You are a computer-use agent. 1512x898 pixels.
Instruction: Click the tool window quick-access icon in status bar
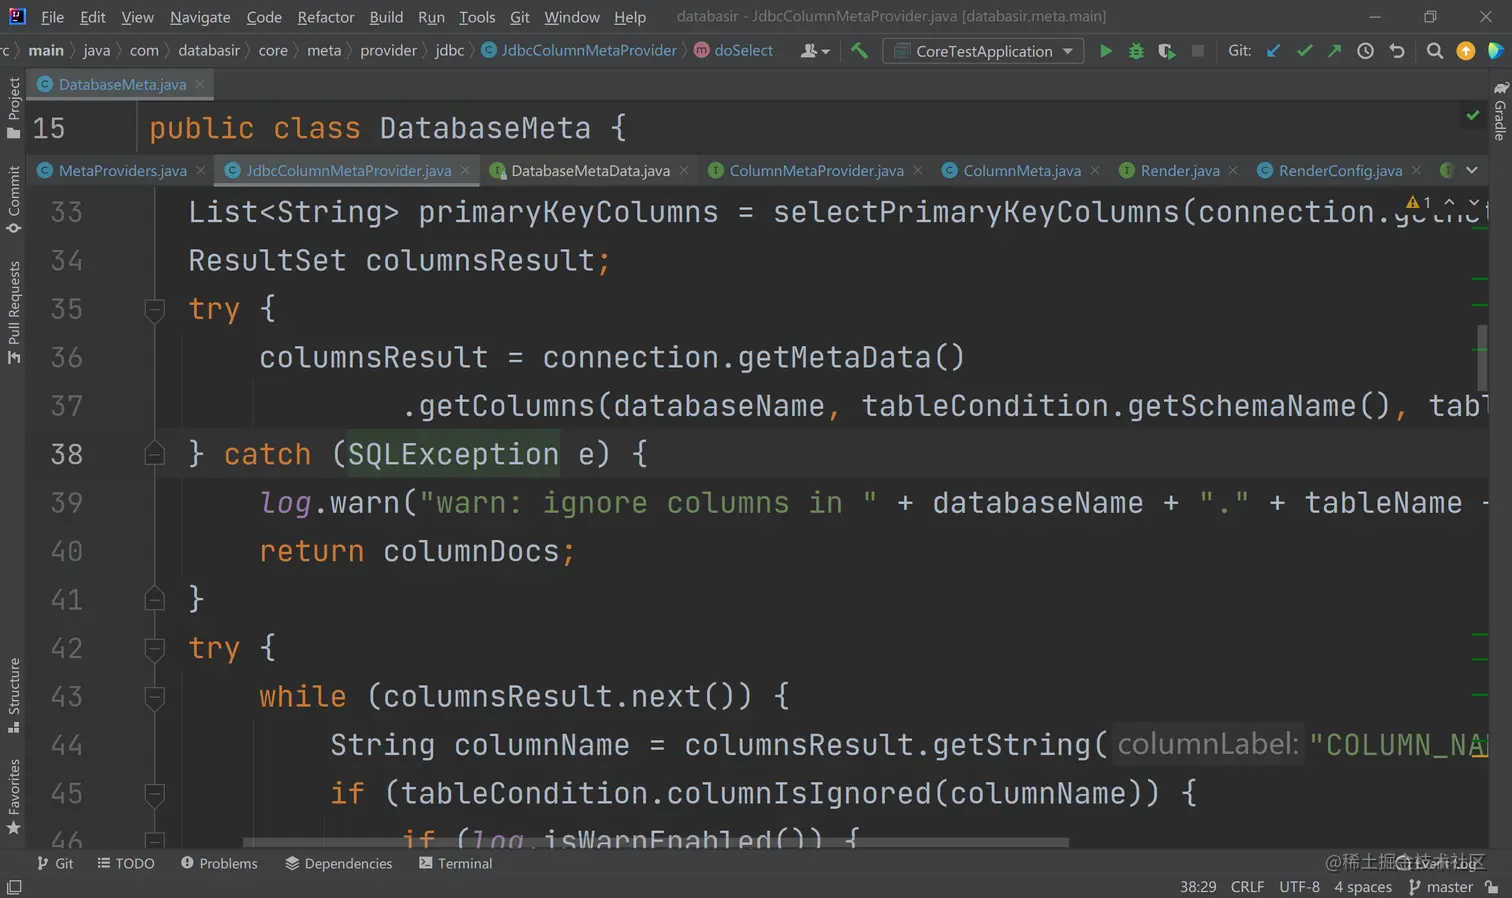(x=14, y=887)
